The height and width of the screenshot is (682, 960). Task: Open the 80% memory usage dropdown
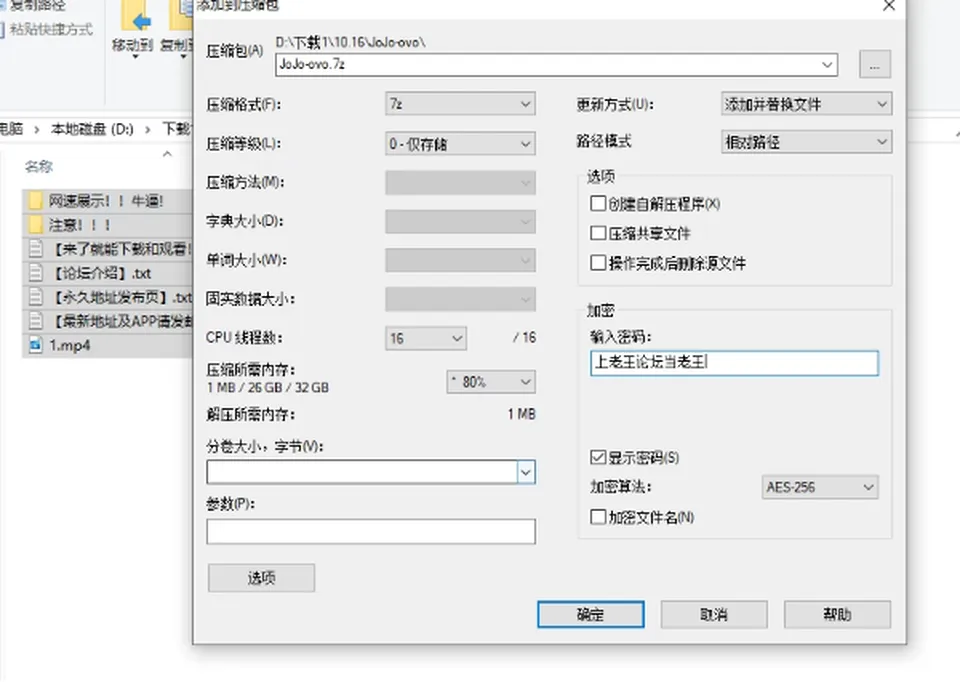tap(491, 382)
